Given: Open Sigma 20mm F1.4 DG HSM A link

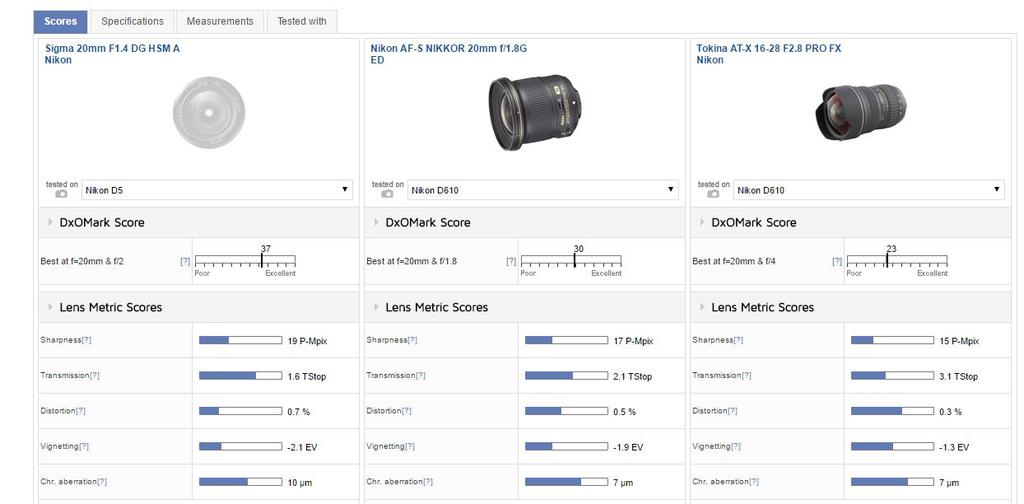Looking at the screenshot, I should [112, 48].
